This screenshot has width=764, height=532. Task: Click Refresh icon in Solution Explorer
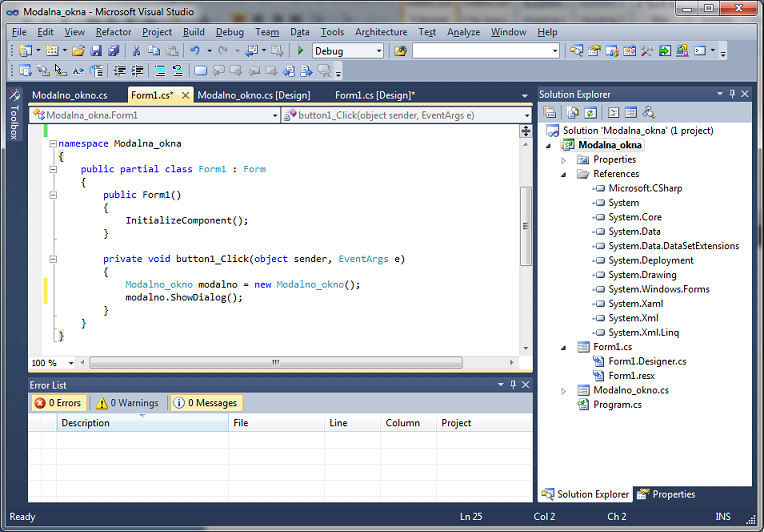pos(591,113)
